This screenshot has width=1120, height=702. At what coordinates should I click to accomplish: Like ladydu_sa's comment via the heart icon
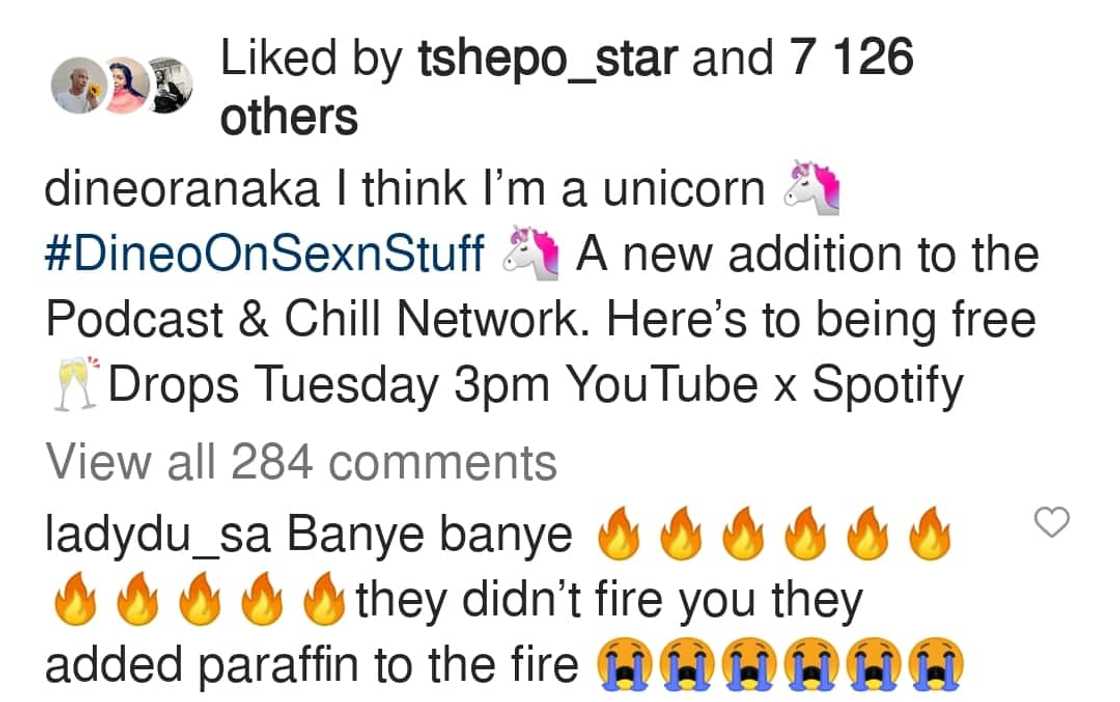pos(1053,520)
